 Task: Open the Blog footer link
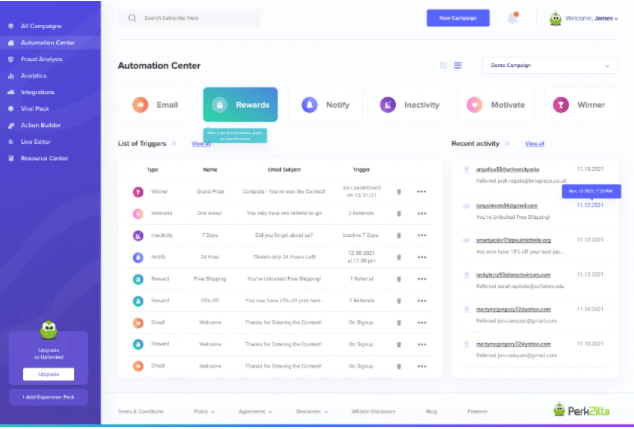click(431, 412)
